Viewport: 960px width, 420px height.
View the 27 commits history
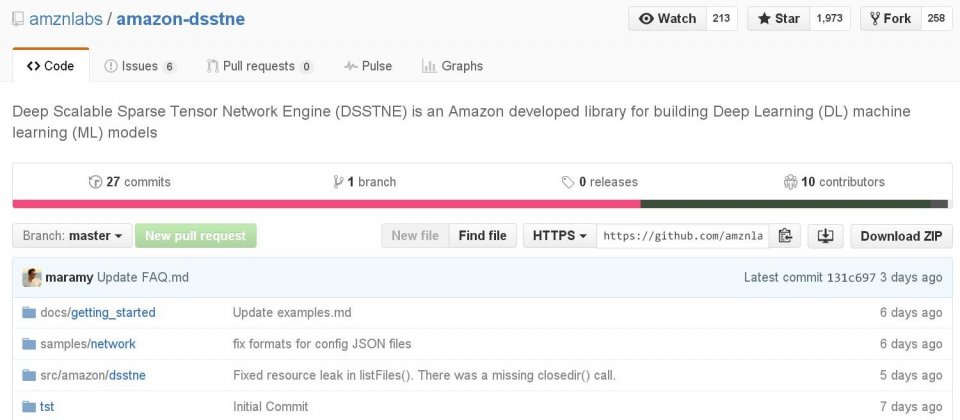[130, 182]
